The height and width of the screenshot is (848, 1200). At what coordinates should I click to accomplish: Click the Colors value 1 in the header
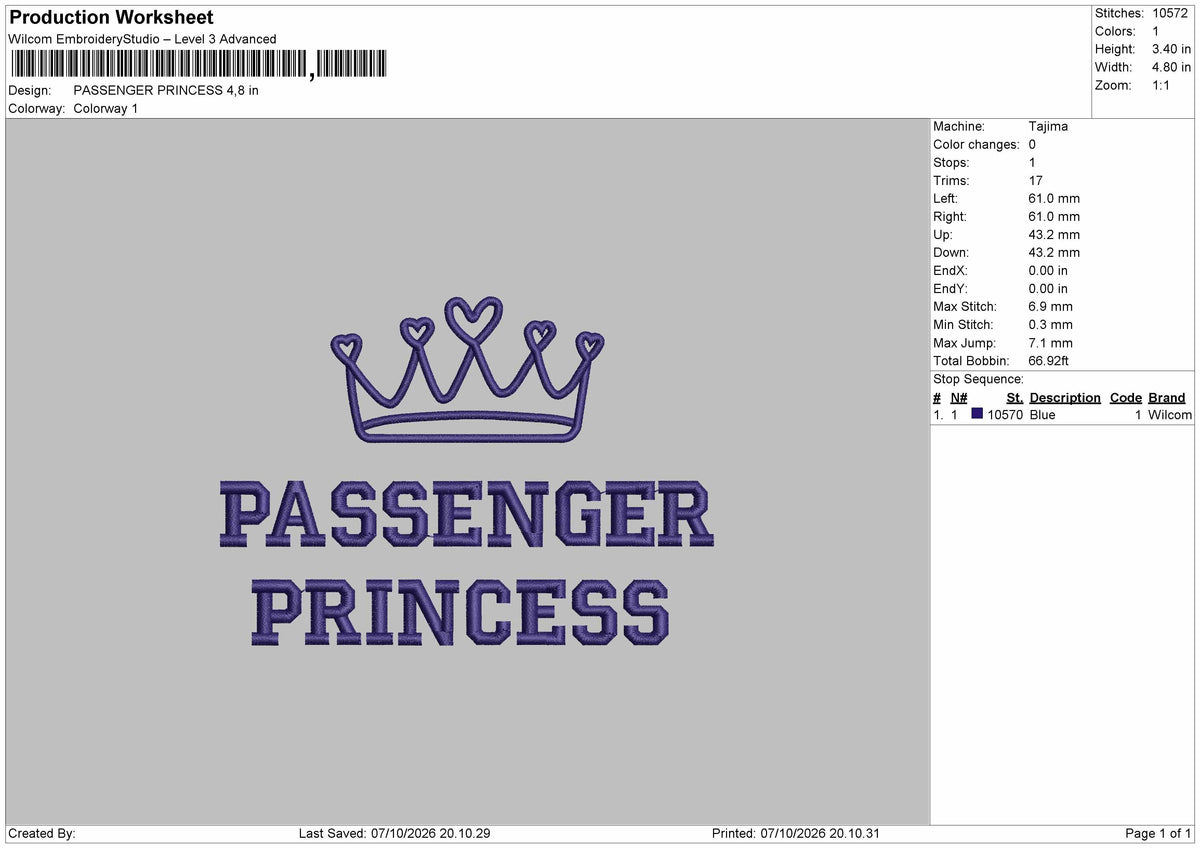point(1156,31)
